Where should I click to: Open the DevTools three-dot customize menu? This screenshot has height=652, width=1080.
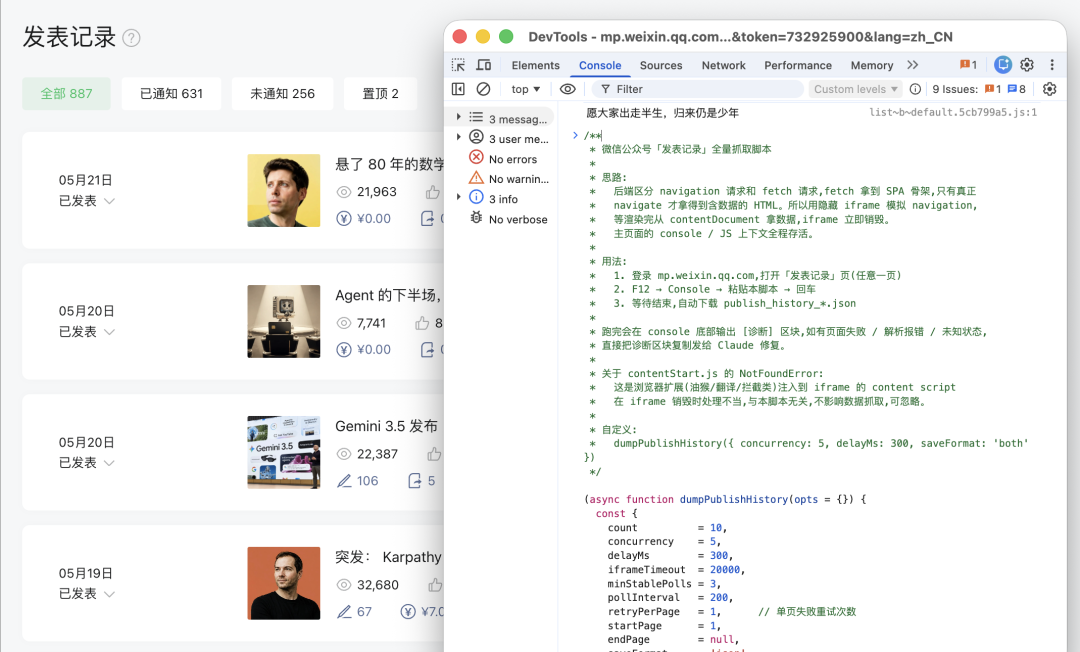(1052, 65)
